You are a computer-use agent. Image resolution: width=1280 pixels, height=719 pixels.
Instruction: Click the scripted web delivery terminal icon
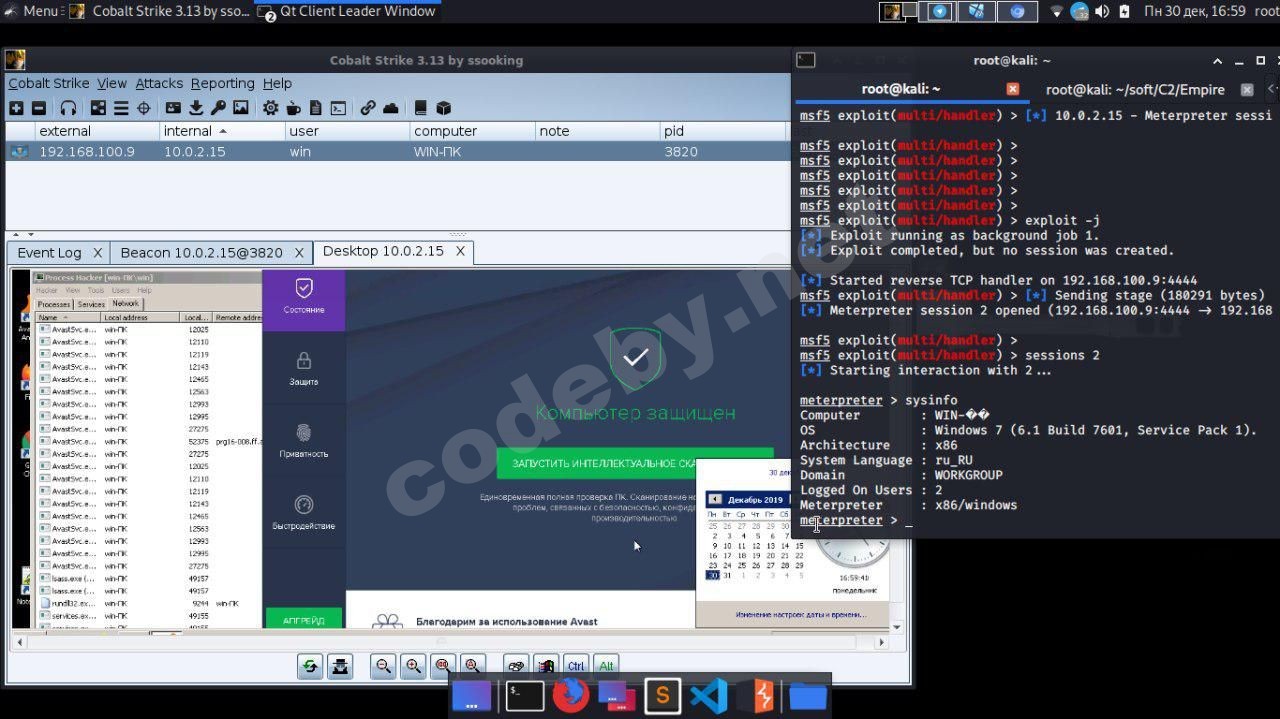(339, 108)
